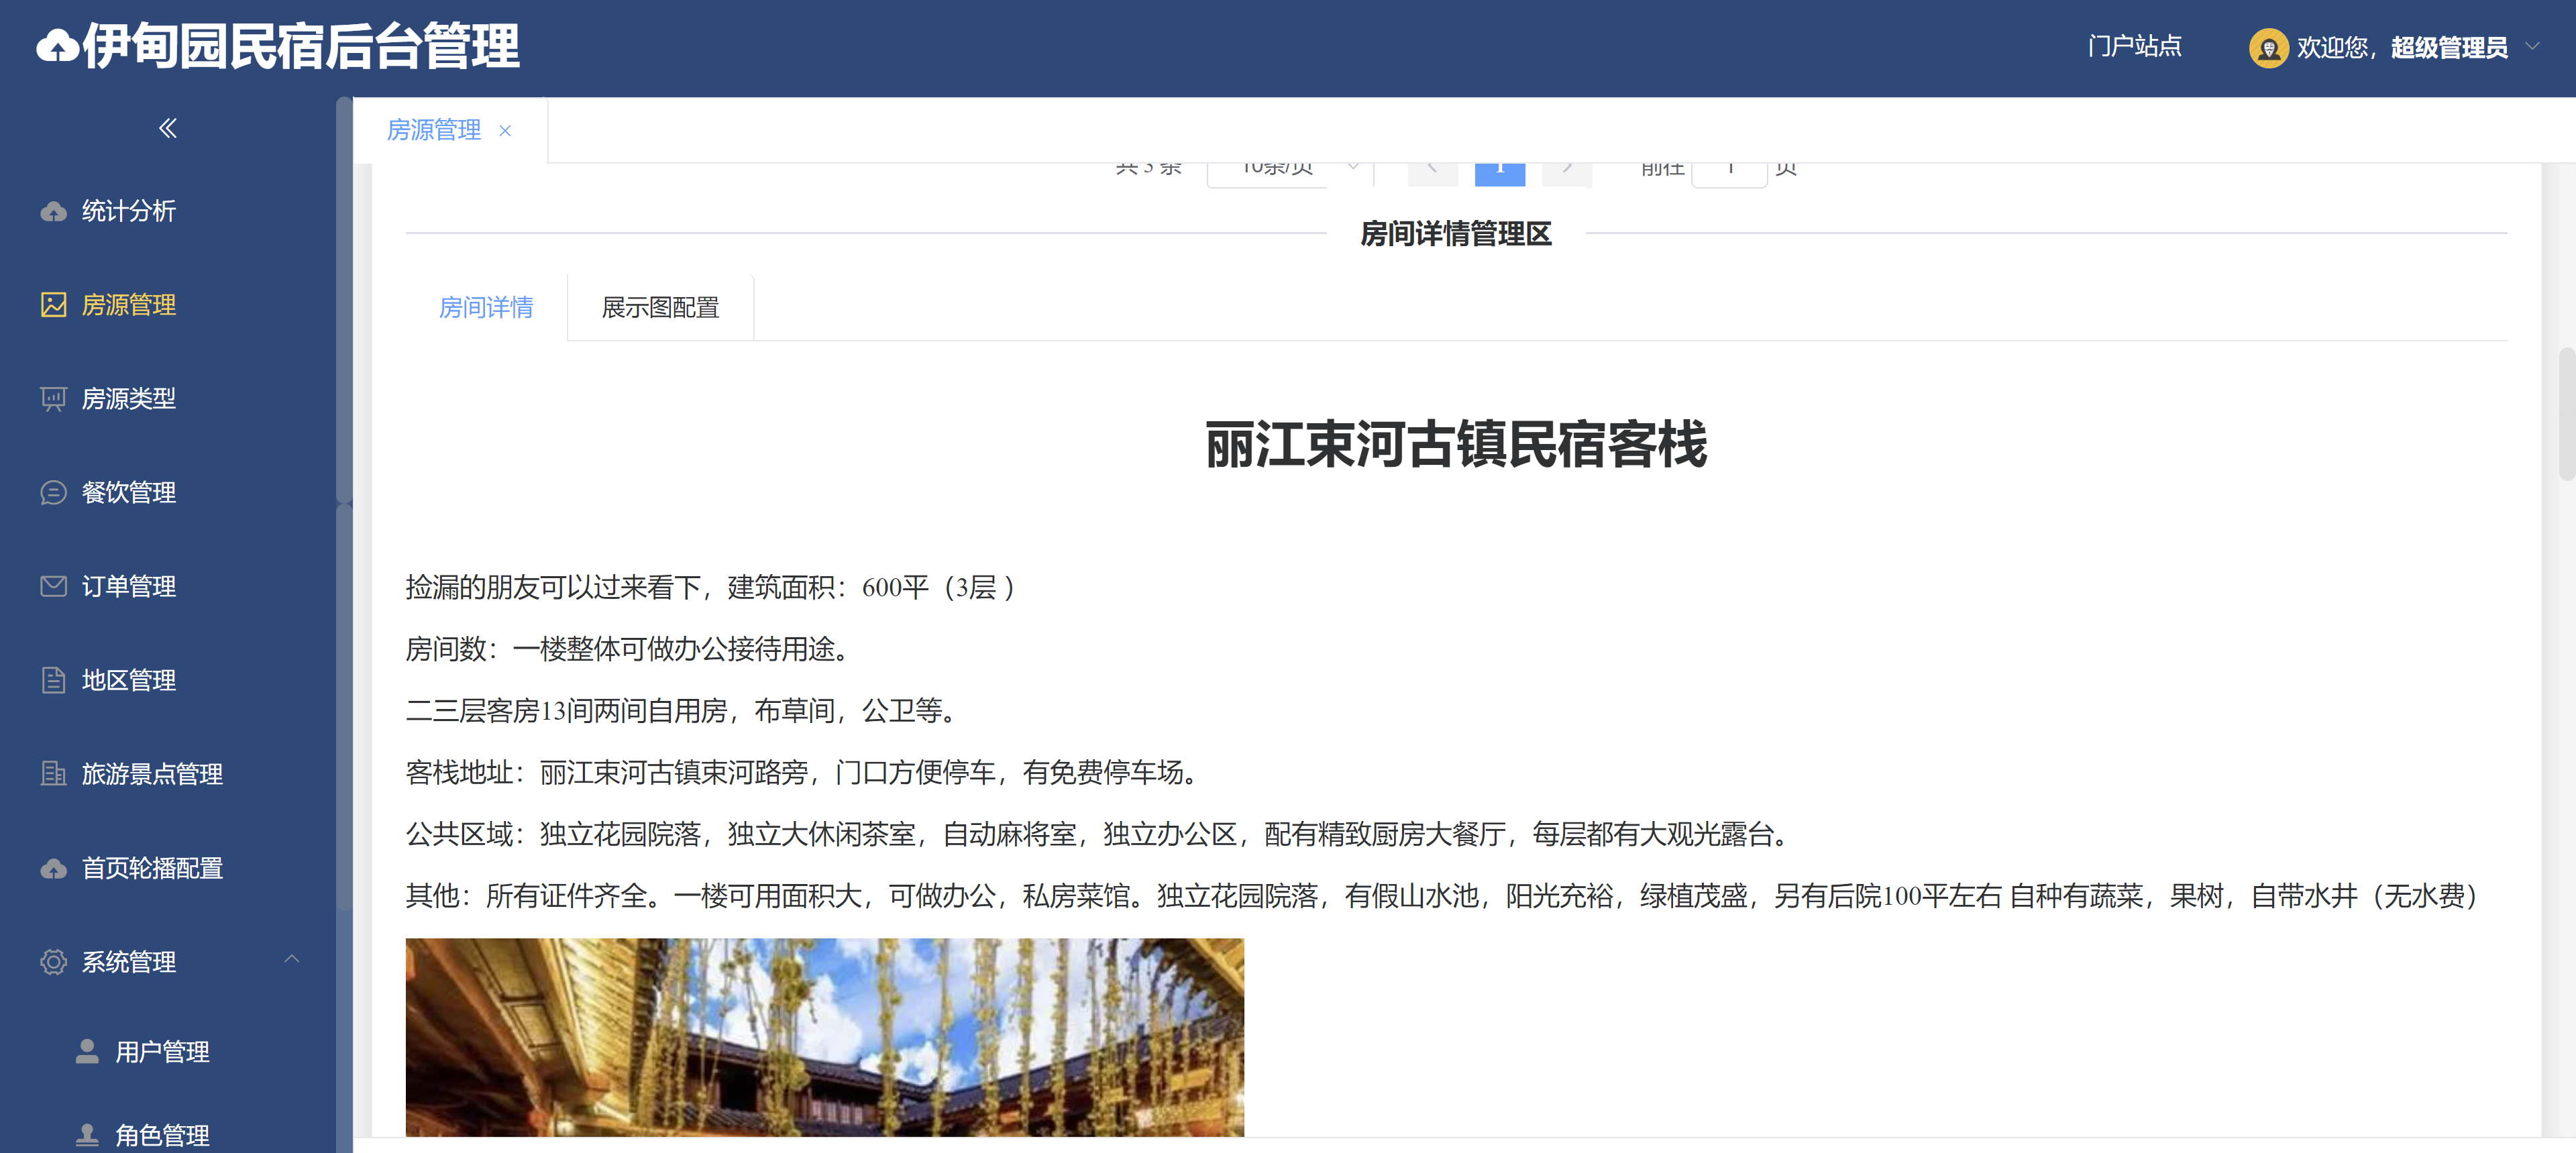The image size is (2576, 1153).
Task: Select the 房源管理 page tab
Action: (x=434, y=130)
